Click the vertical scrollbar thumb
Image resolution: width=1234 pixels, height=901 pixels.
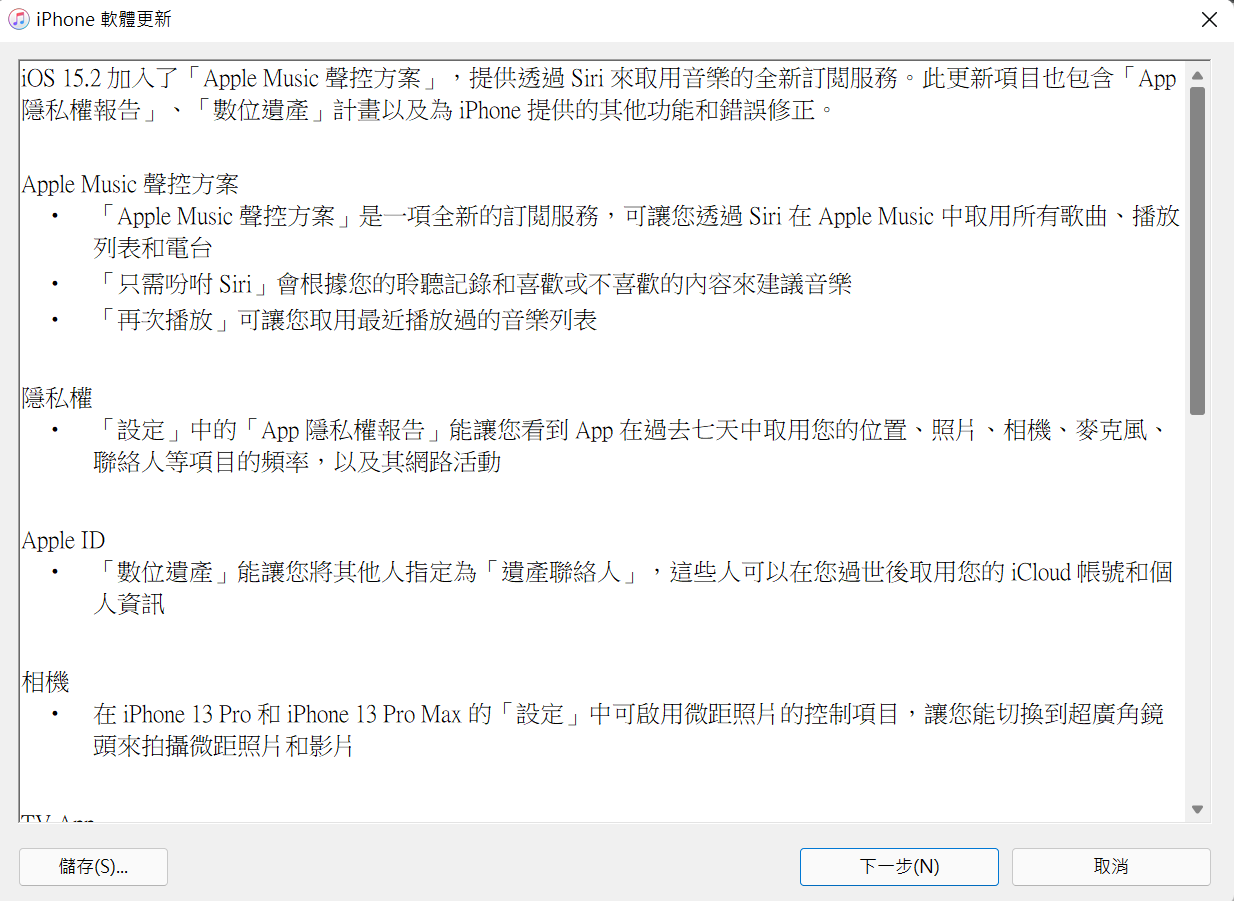click(x=1197, y=251)
